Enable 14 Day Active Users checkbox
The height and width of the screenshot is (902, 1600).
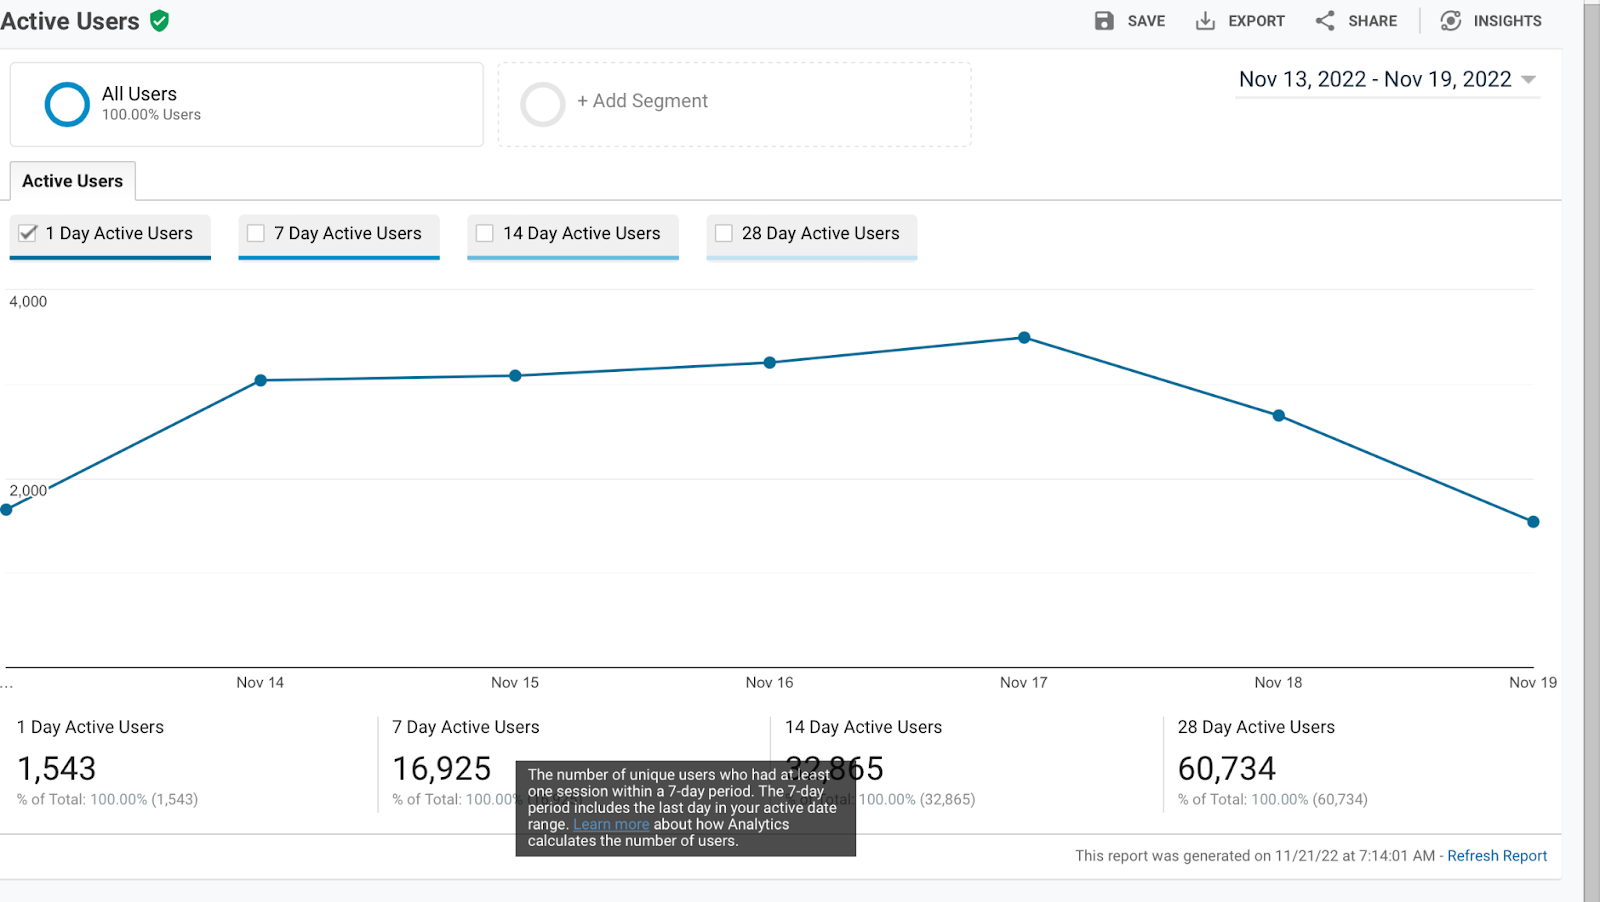[485, 233]
